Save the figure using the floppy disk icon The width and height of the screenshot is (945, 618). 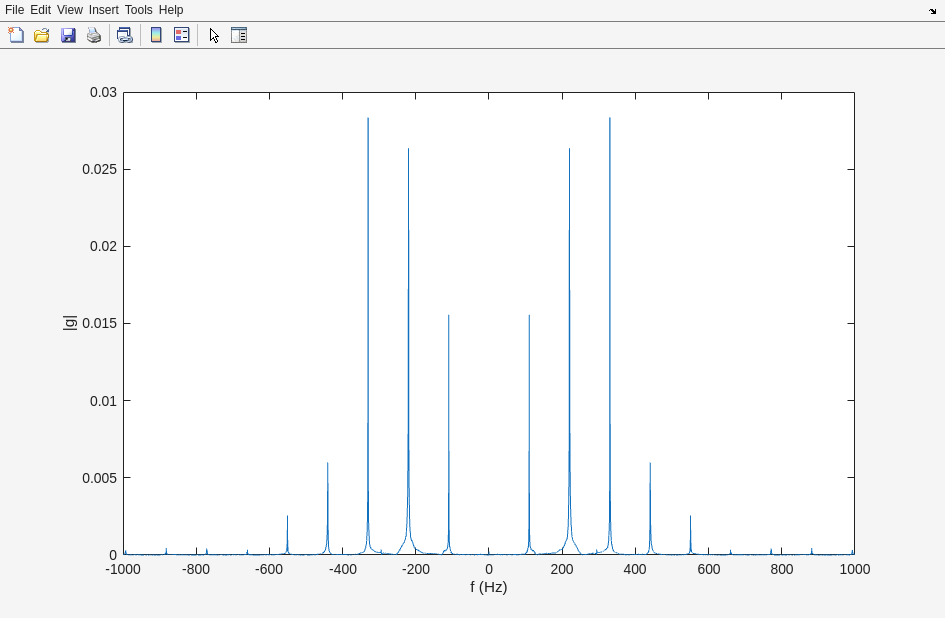(68, 35)
